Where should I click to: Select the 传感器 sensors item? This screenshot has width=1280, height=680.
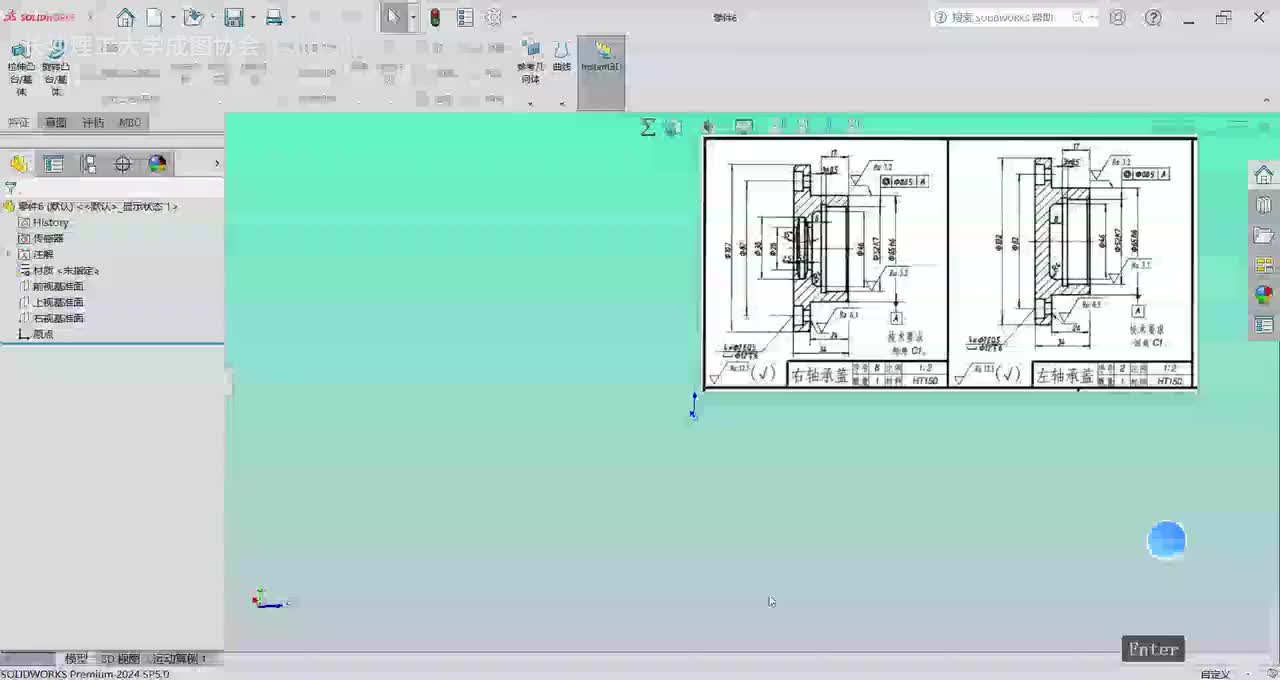click(x=41, y=238)
